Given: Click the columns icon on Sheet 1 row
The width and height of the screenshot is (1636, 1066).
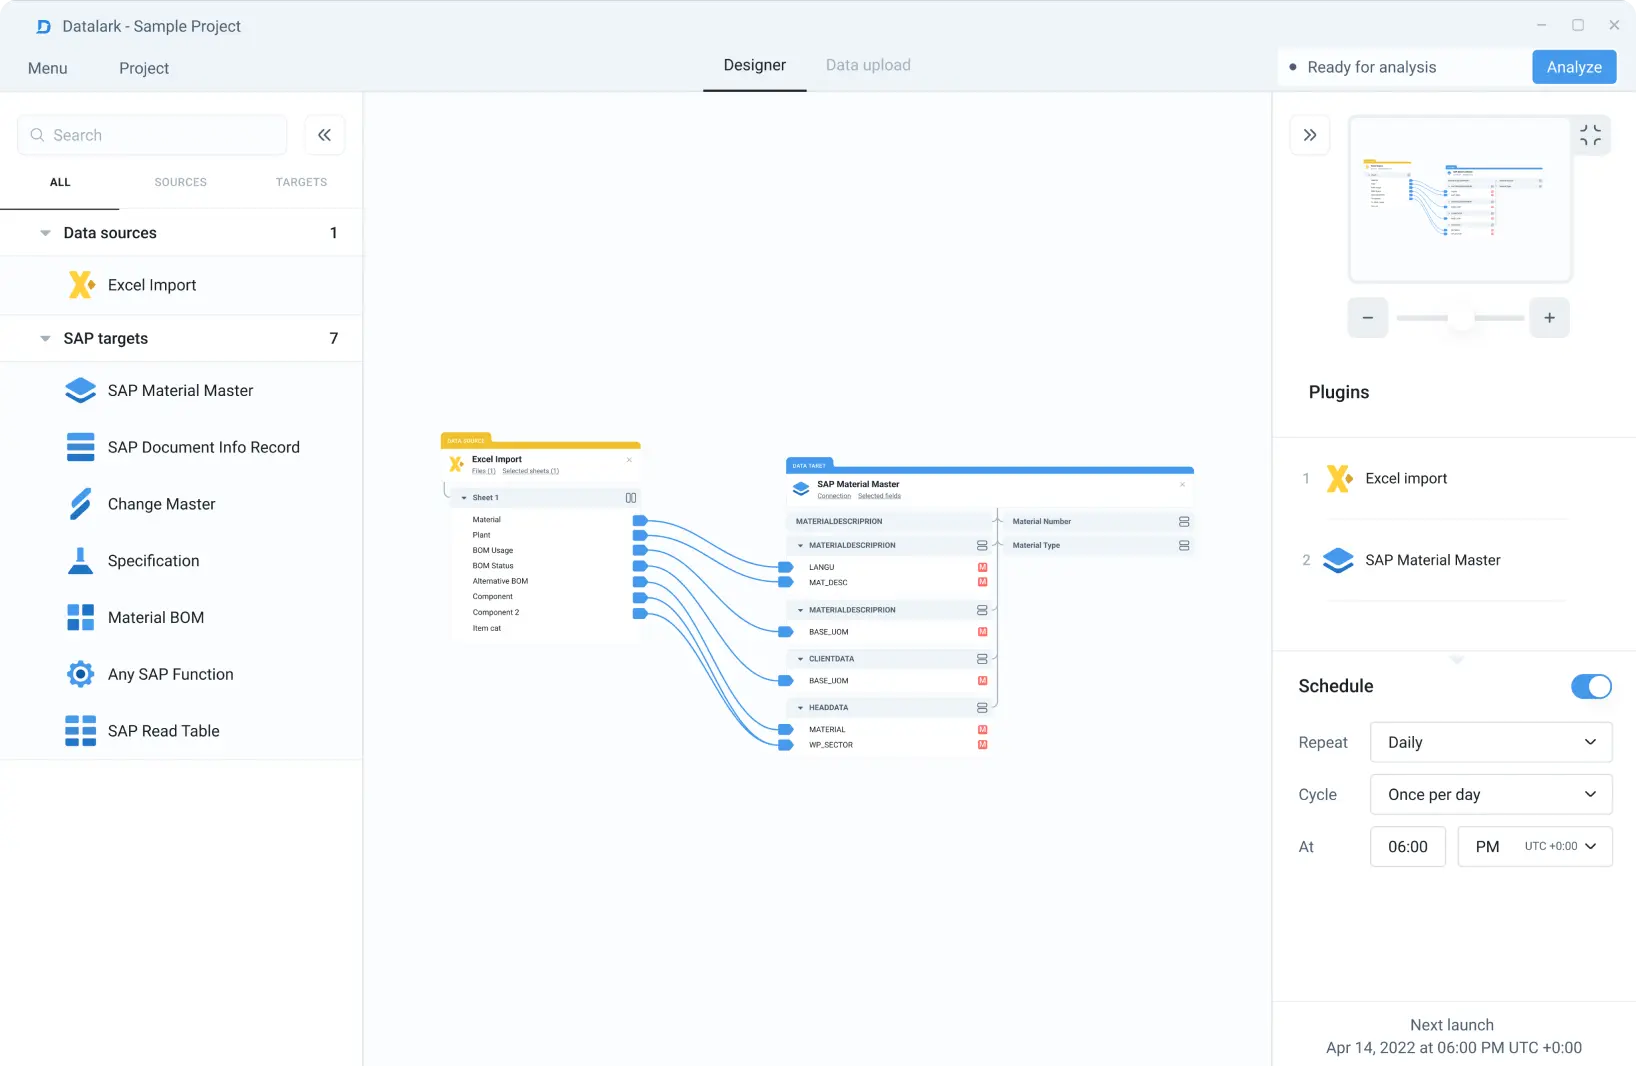Looking at the screenshot, I should [631, 498].
